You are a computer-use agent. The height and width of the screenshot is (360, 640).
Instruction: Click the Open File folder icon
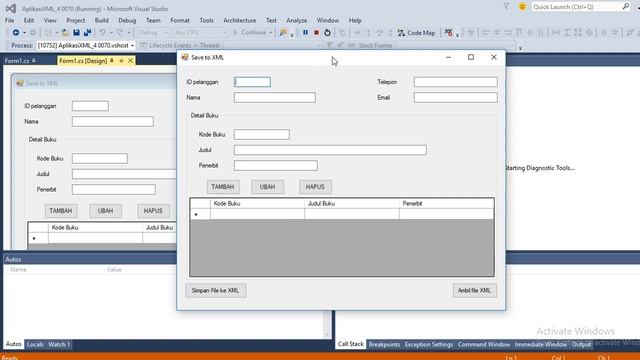65,33
